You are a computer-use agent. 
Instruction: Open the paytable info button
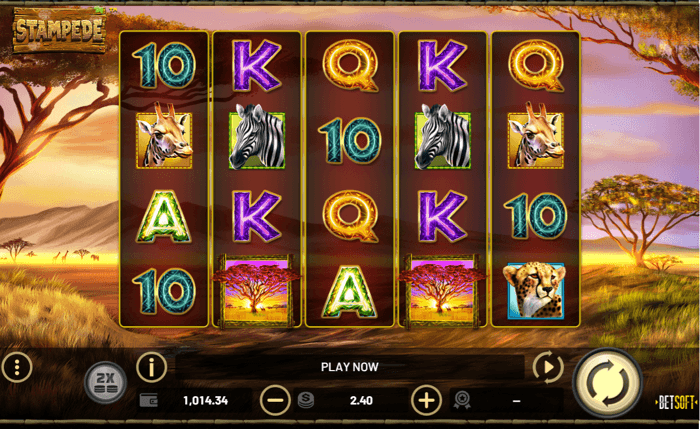(151, 367)
